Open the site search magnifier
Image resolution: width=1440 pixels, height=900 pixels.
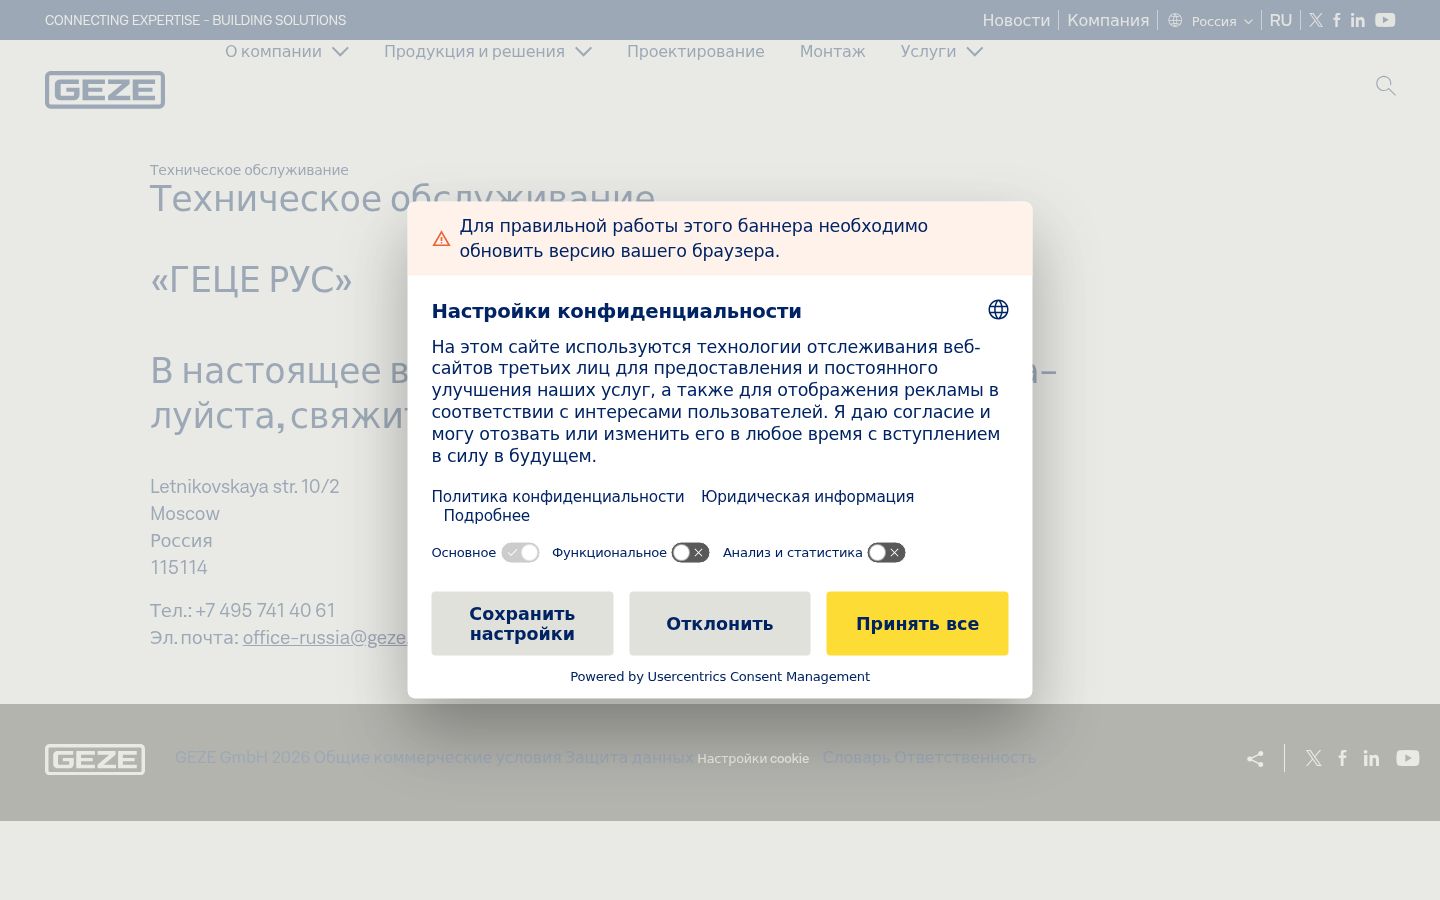pyautogui.click(x=1385, y=86)
